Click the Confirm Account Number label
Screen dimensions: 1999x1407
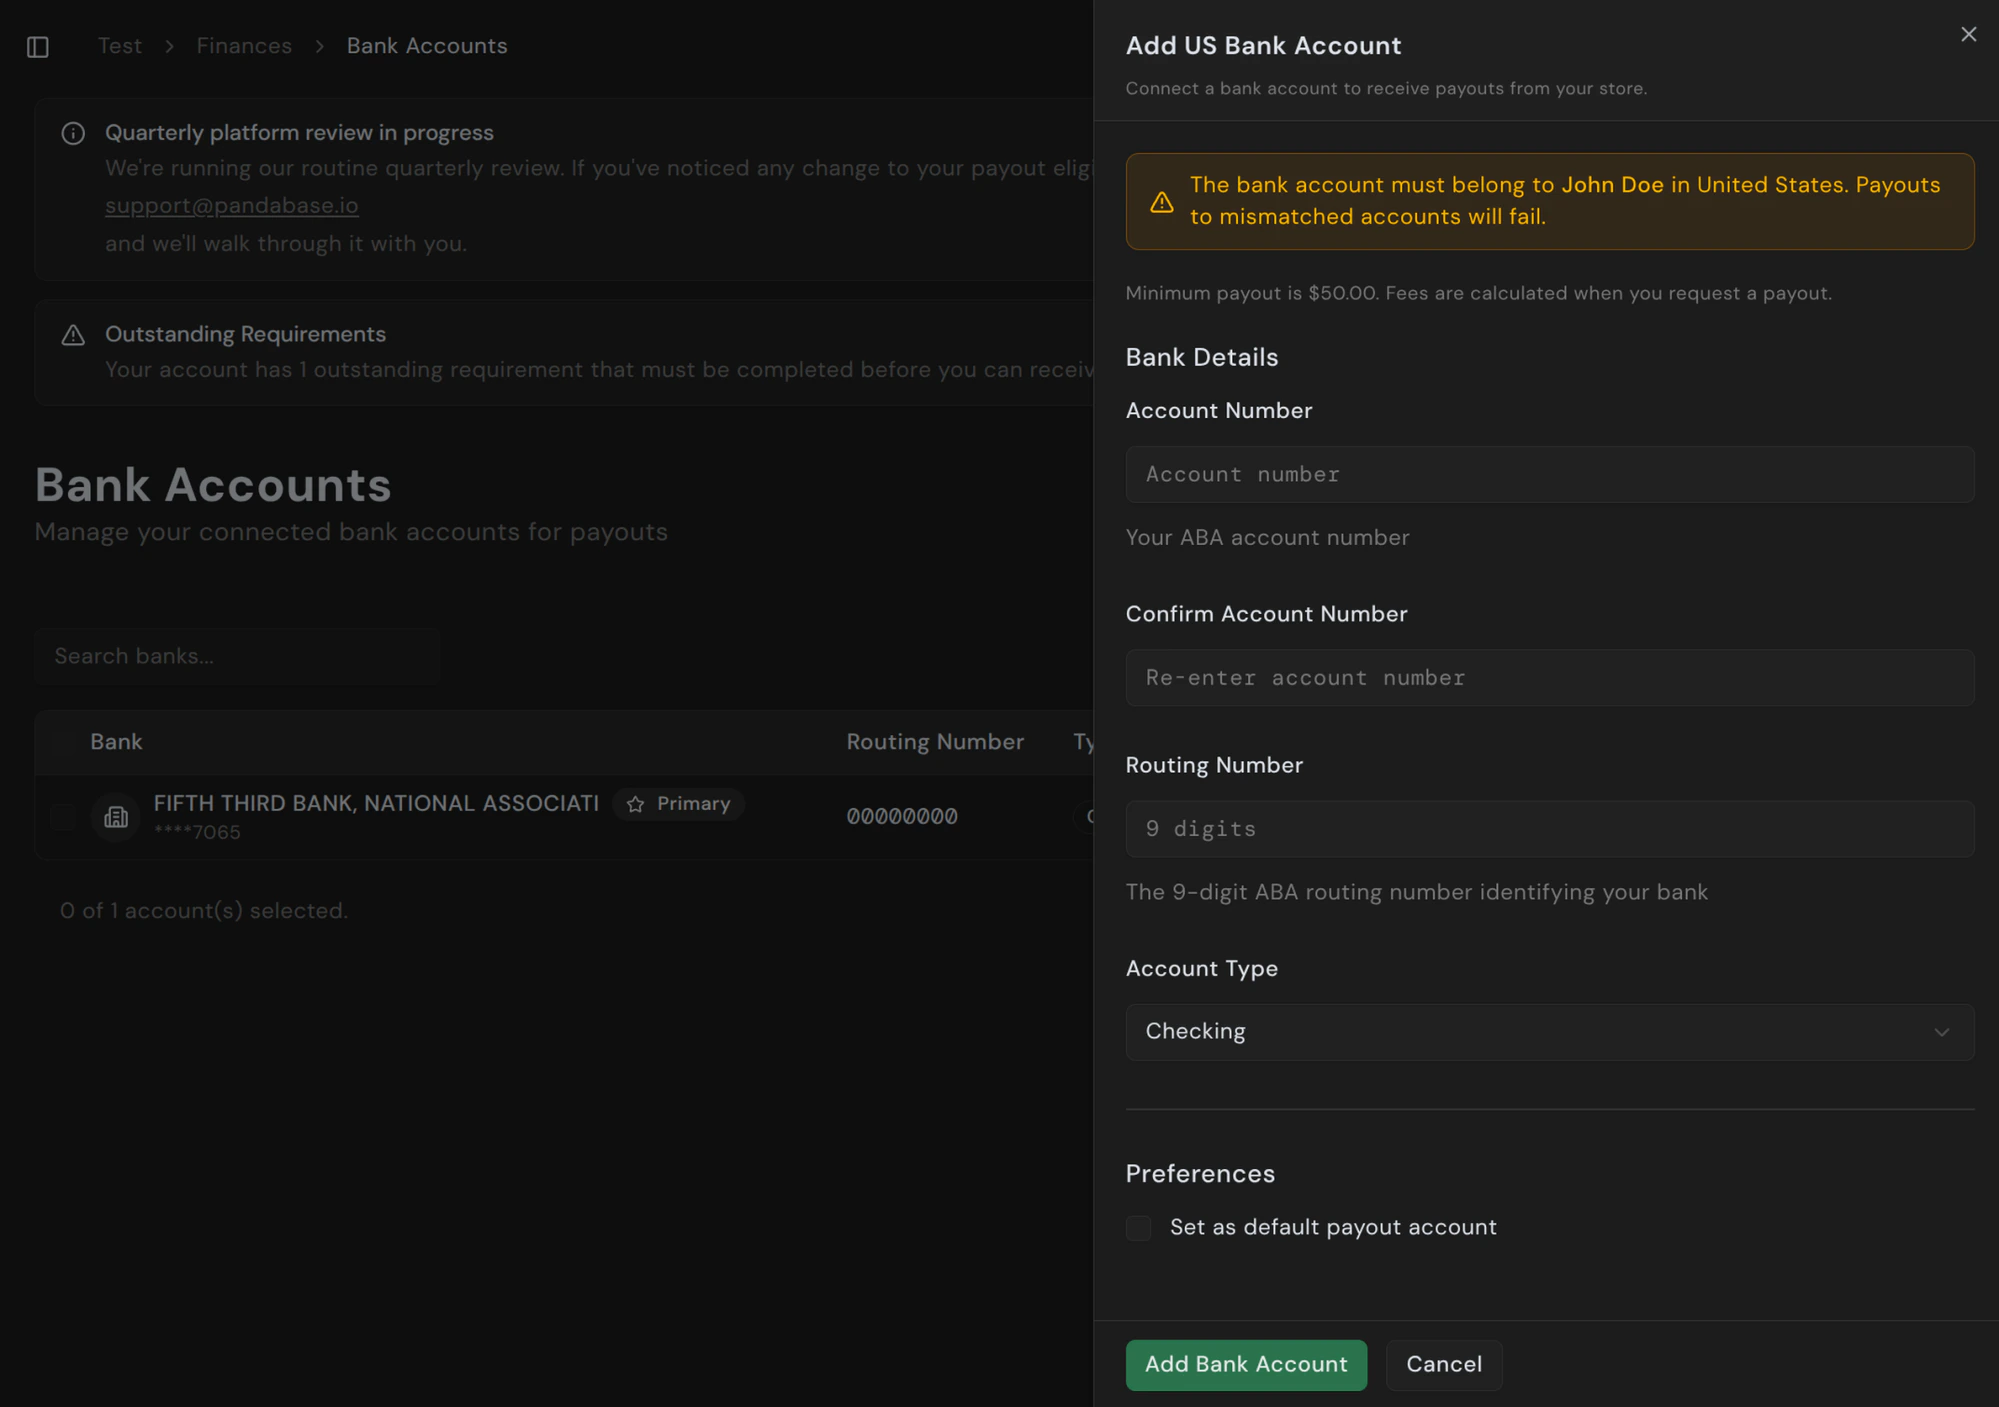[1266, 614]
